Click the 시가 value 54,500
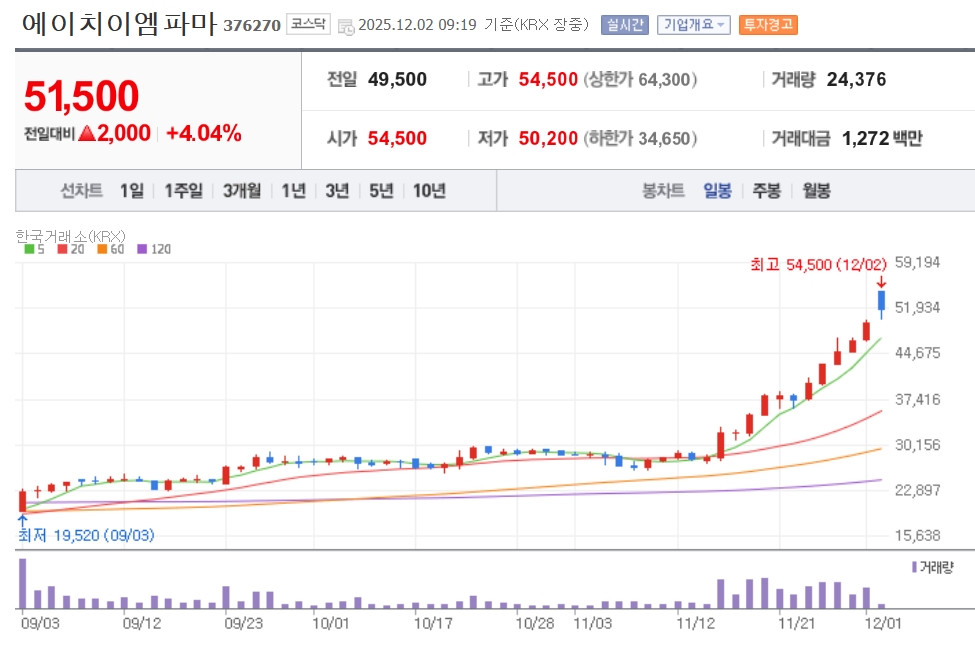The width and height of the screenshot is (975, 661). (397, 138)
